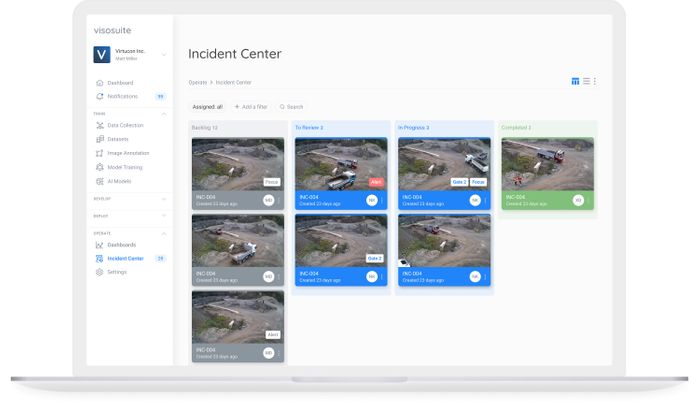Open Incident Center in the sidebar menu

(x=125, y=258)
